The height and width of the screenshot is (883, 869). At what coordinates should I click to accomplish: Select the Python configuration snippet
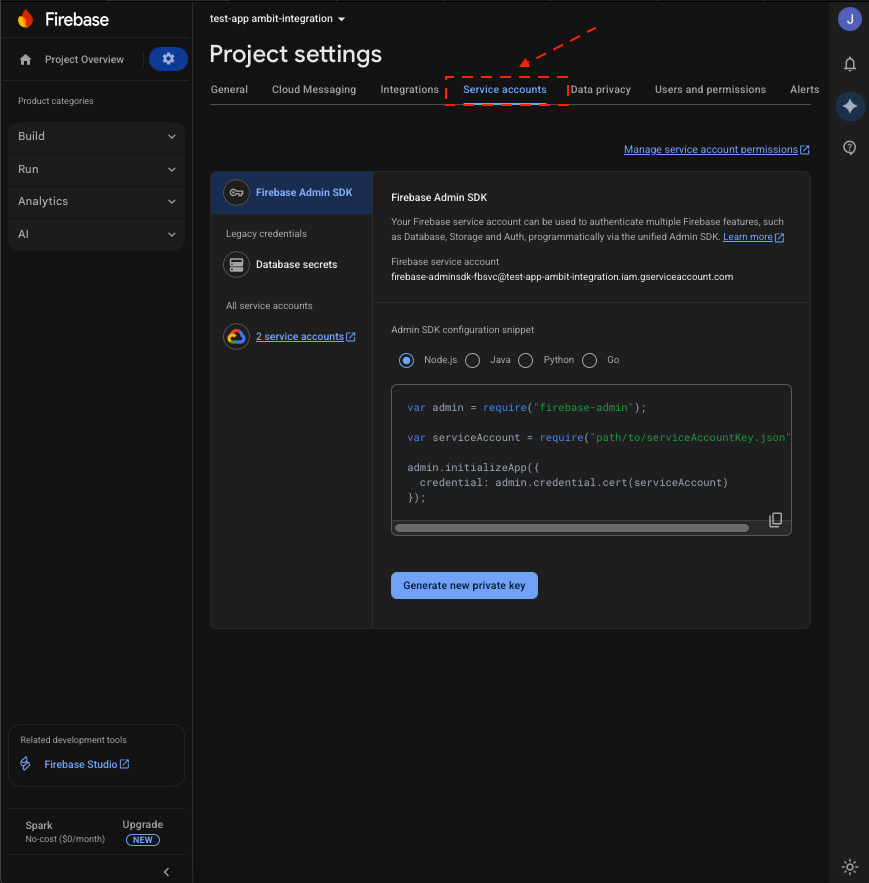click(x=526, y=360)
